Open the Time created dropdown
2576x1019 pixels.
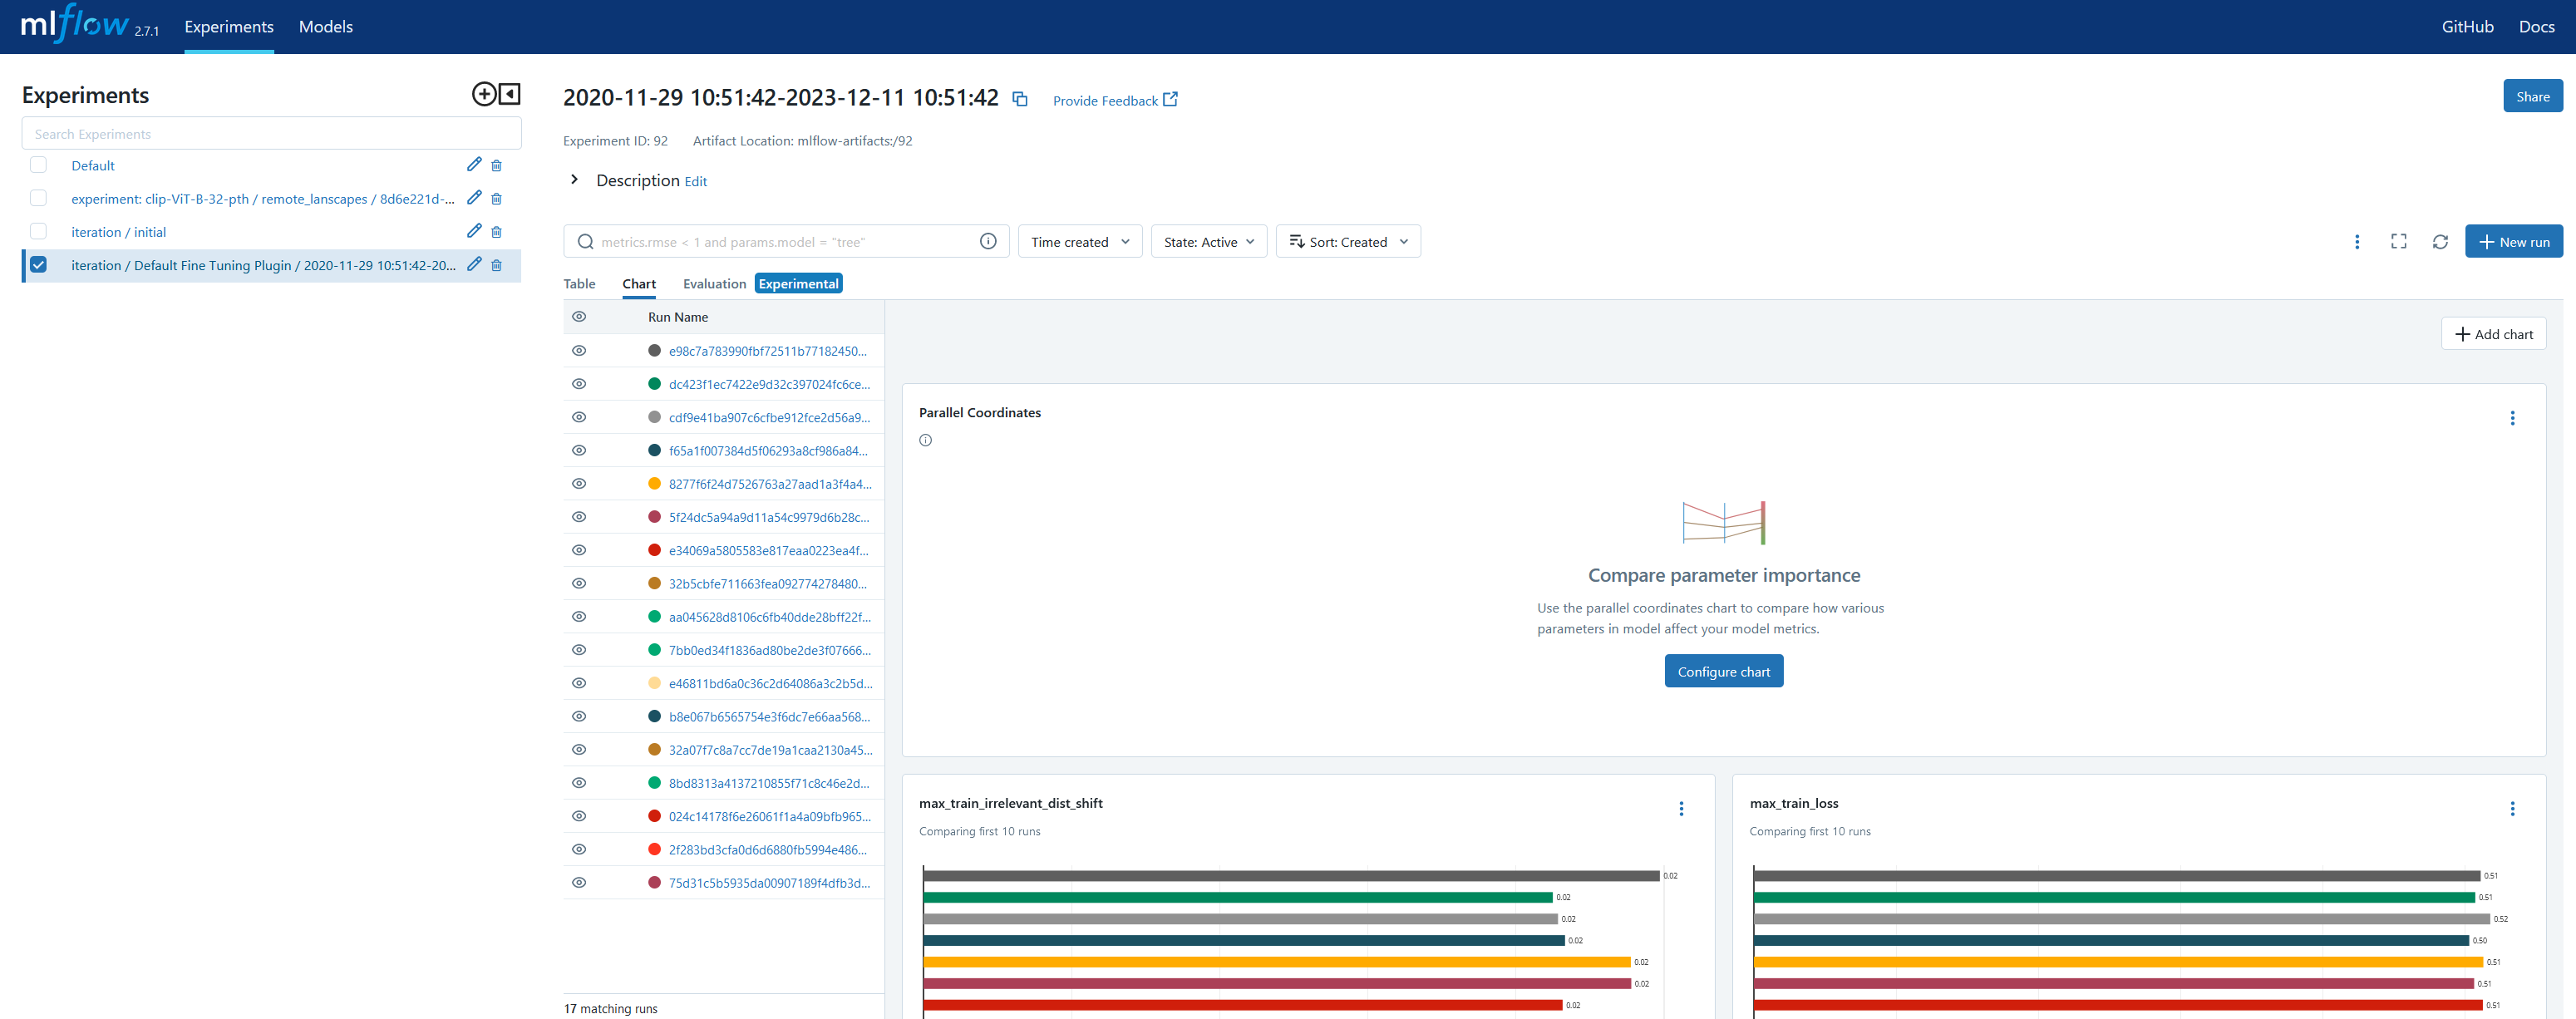coord(1080,242)
